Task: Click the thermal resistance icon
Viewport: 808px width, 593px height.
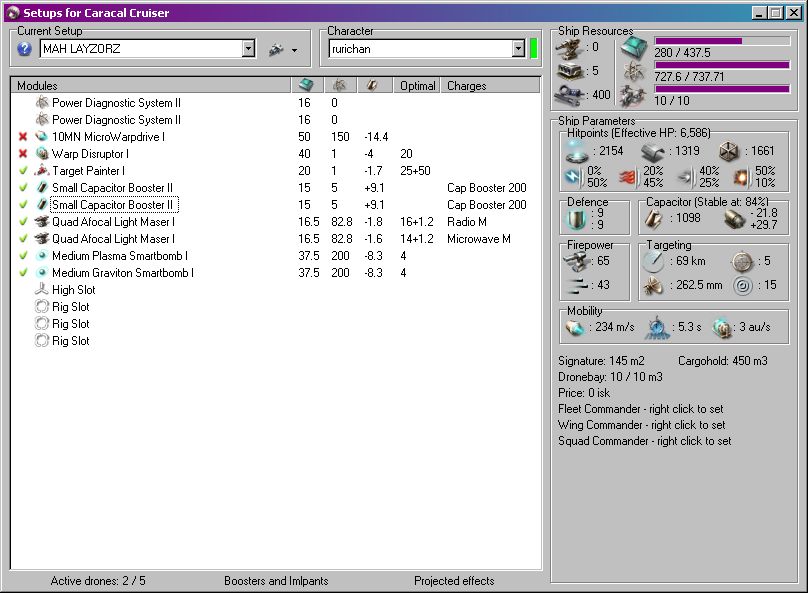Action: point(629,177)
